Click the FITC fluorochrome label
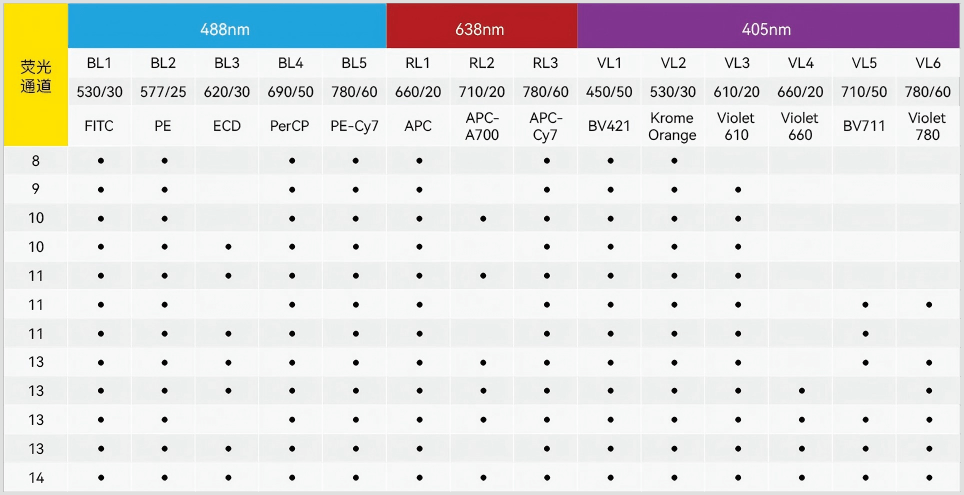This screenshot has height=495, width=964. (100, 127)
